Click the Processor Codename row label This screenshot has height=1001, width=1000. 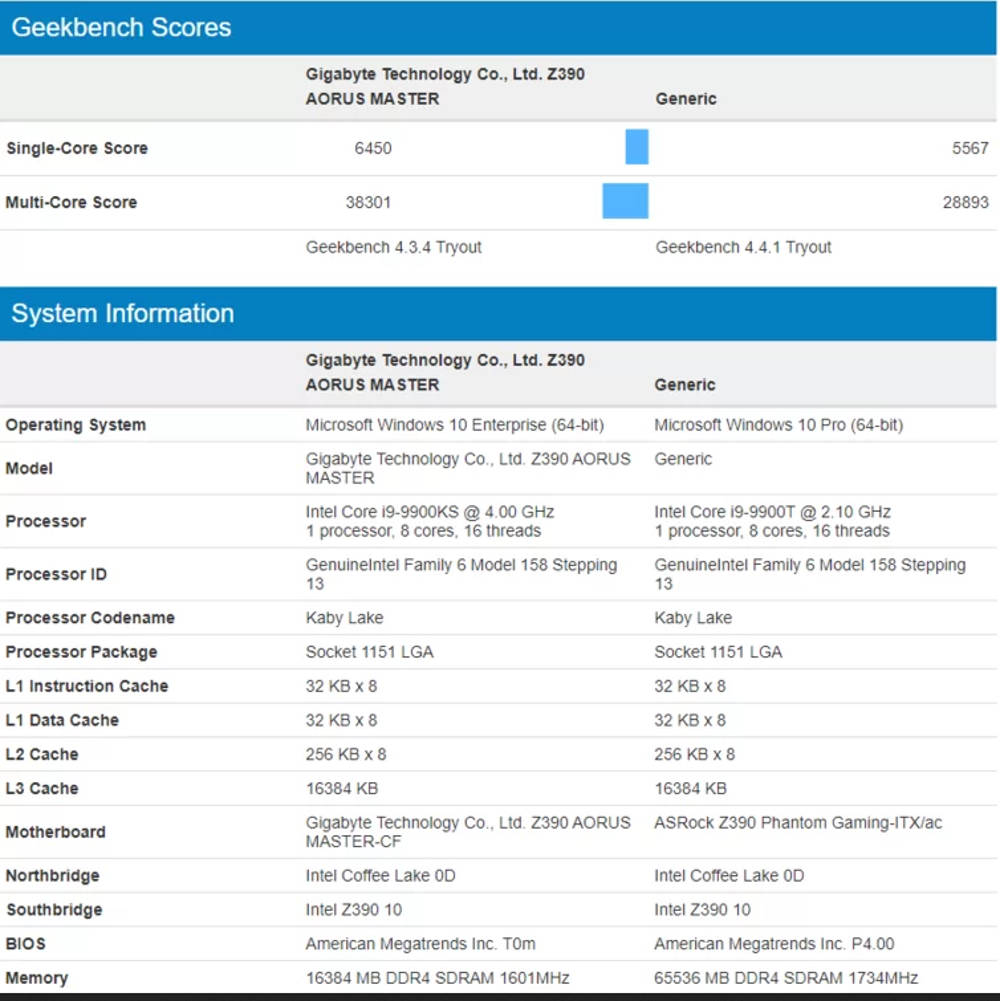(90, 618)
